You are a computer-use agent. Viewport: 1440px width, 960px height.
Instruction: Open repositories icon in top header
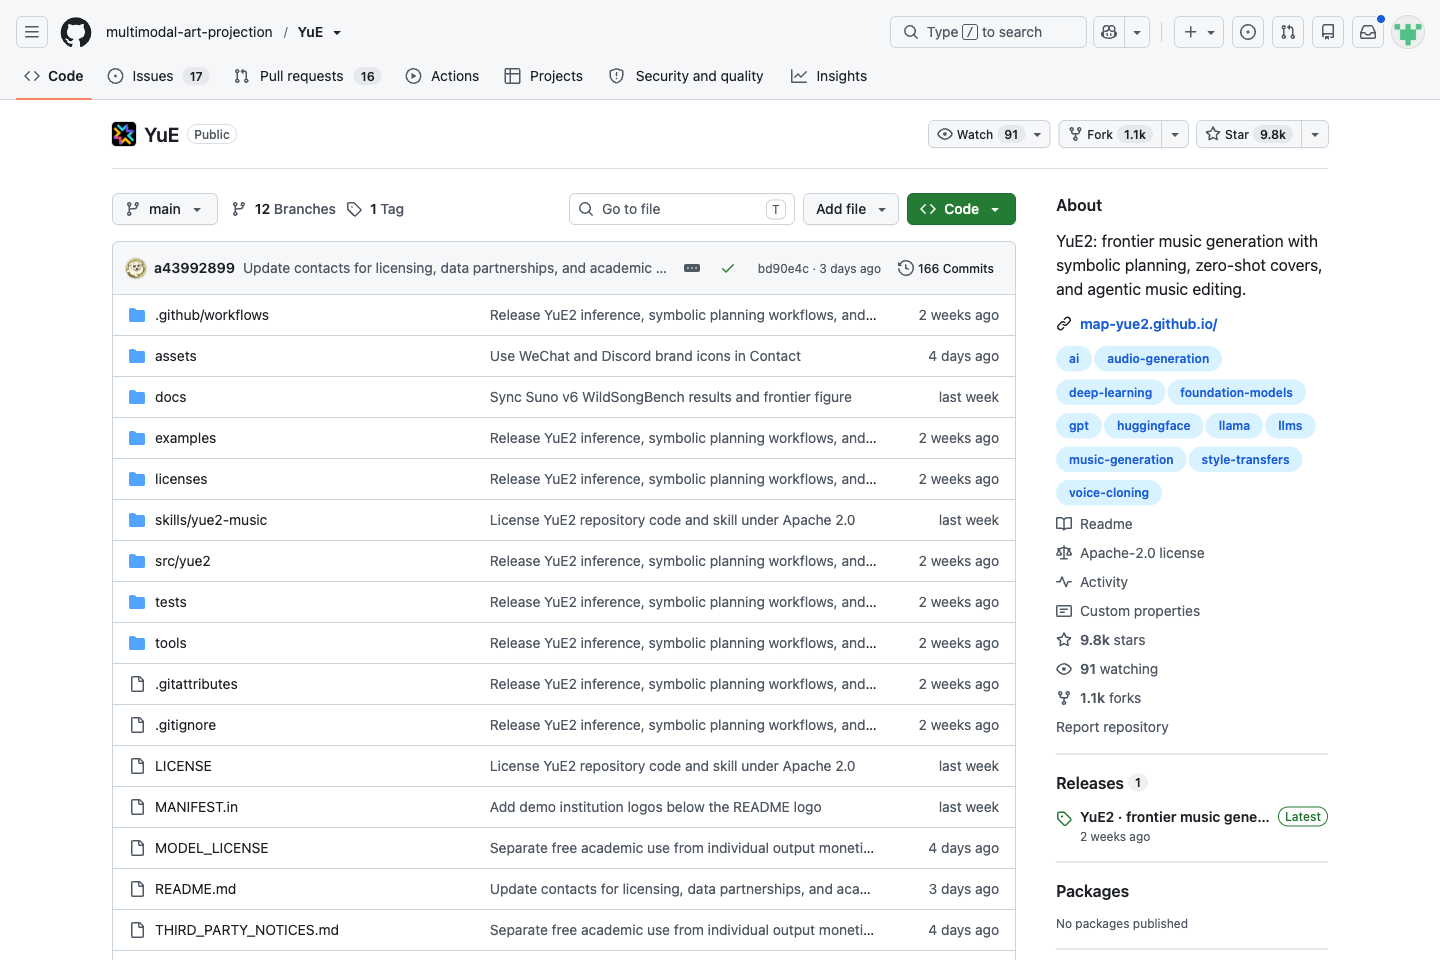tap(1328, 32)
